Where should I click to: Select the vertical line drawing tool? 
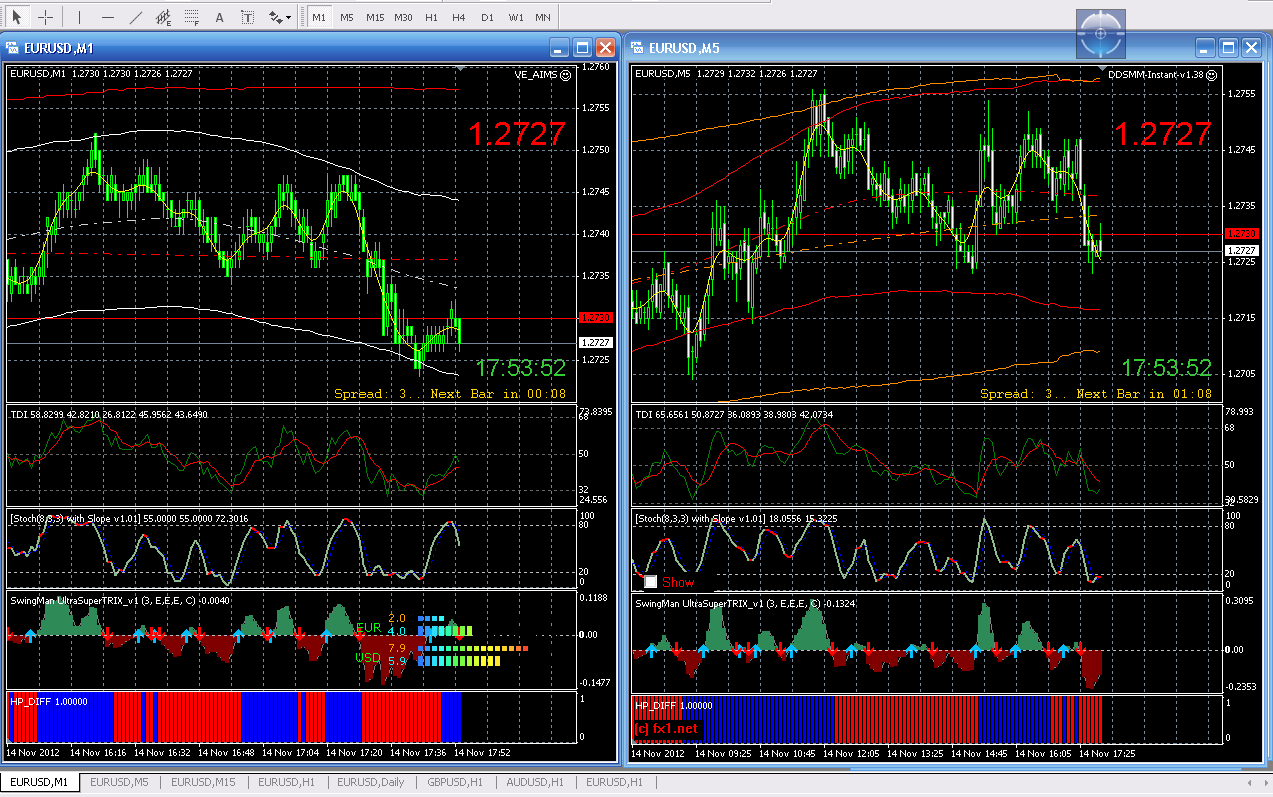pyautogui.click(x=79, y=17)
